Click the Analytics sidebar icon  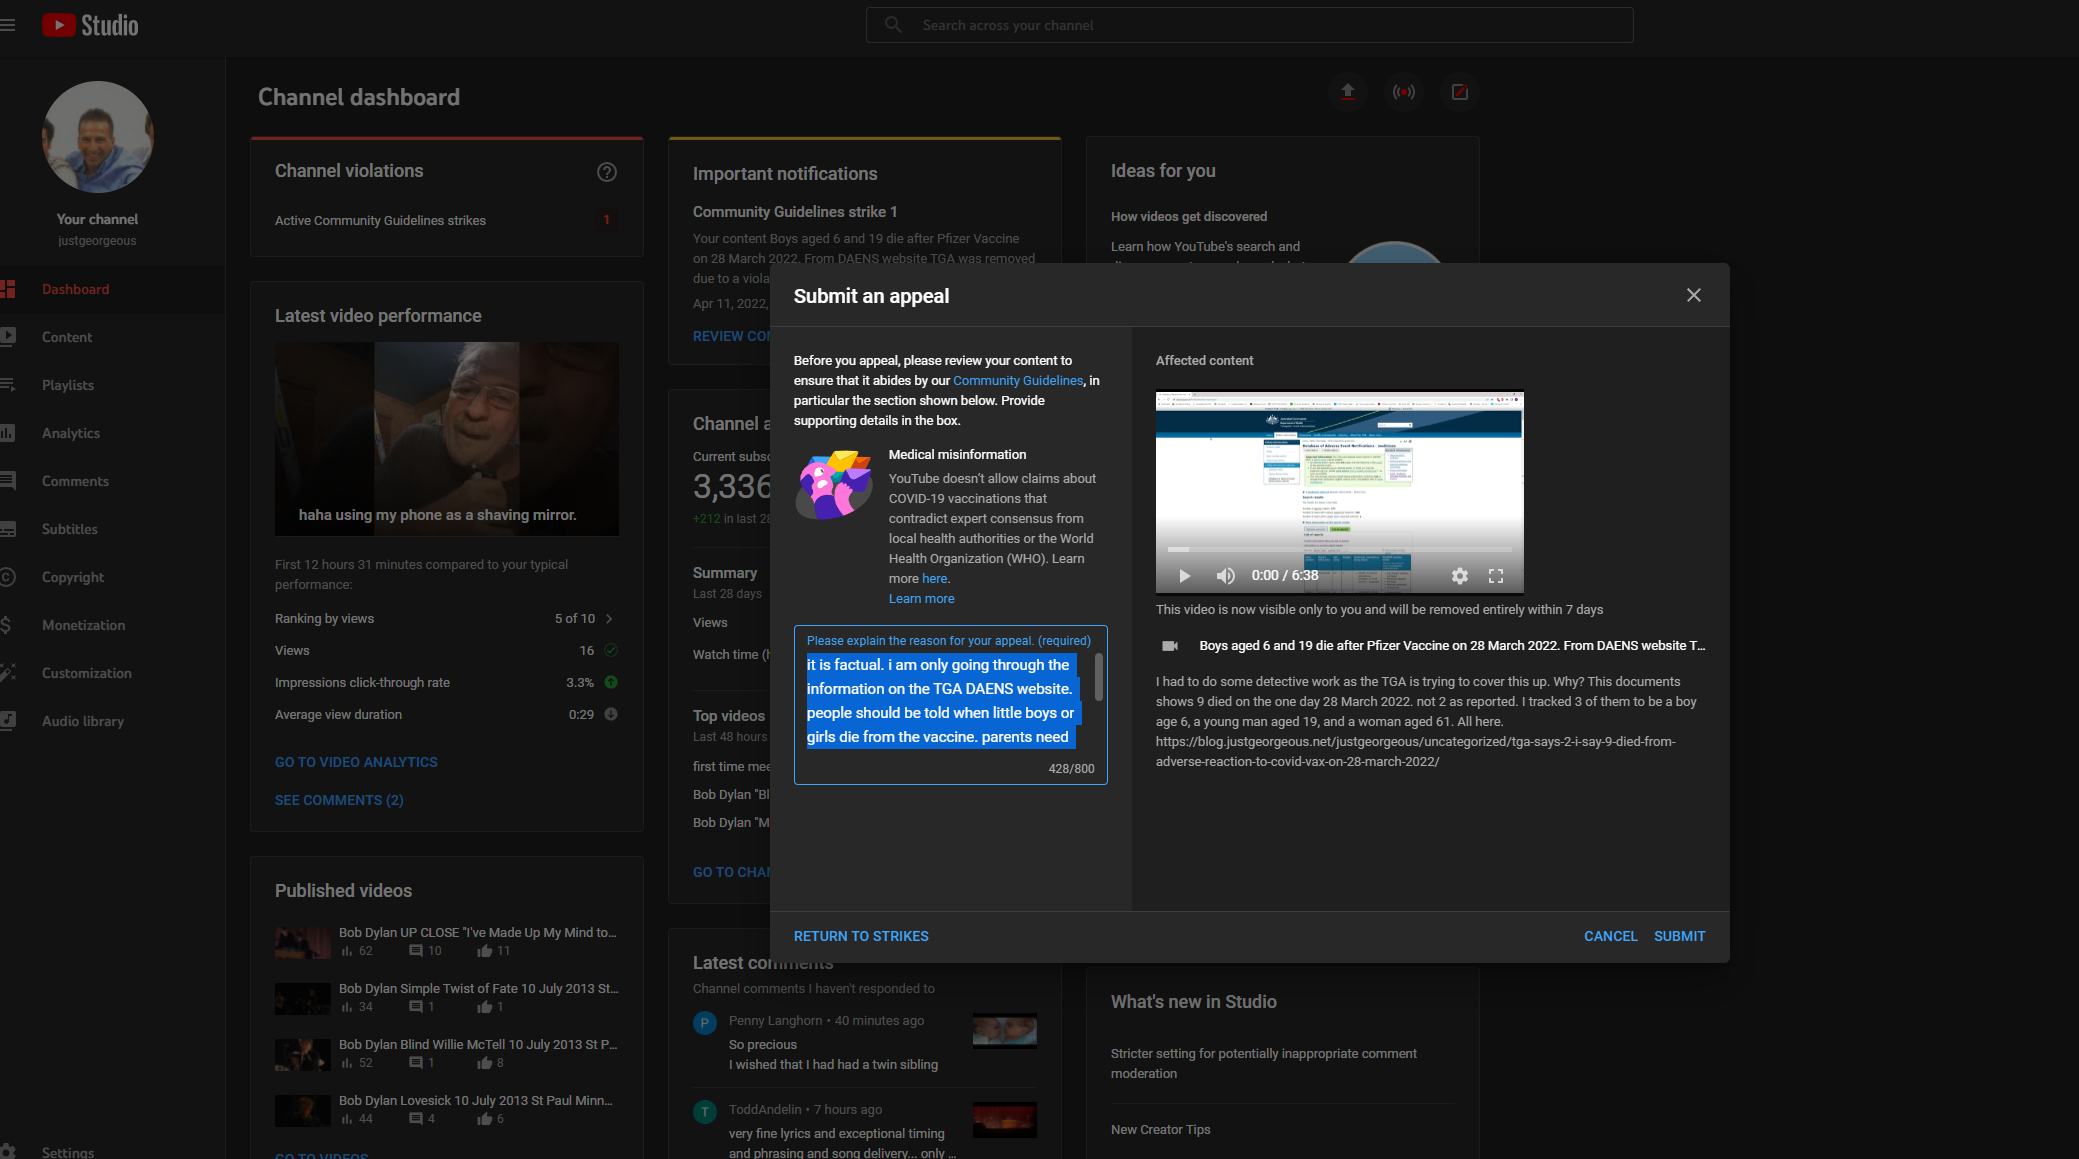[8, 433]
